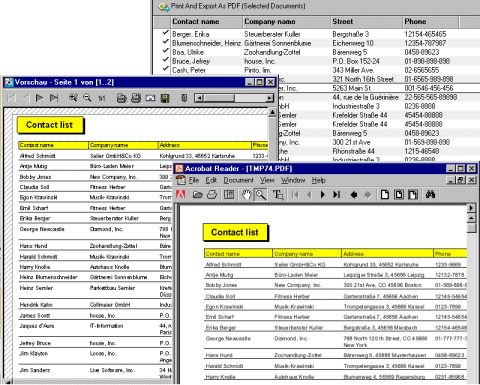Image resolution: width=480 pixels, height=385 pixels.
Task: Open right-pointing arrow menu above Acrobat scrollbar
Action: pyautogui.click(x=471, y=208)
